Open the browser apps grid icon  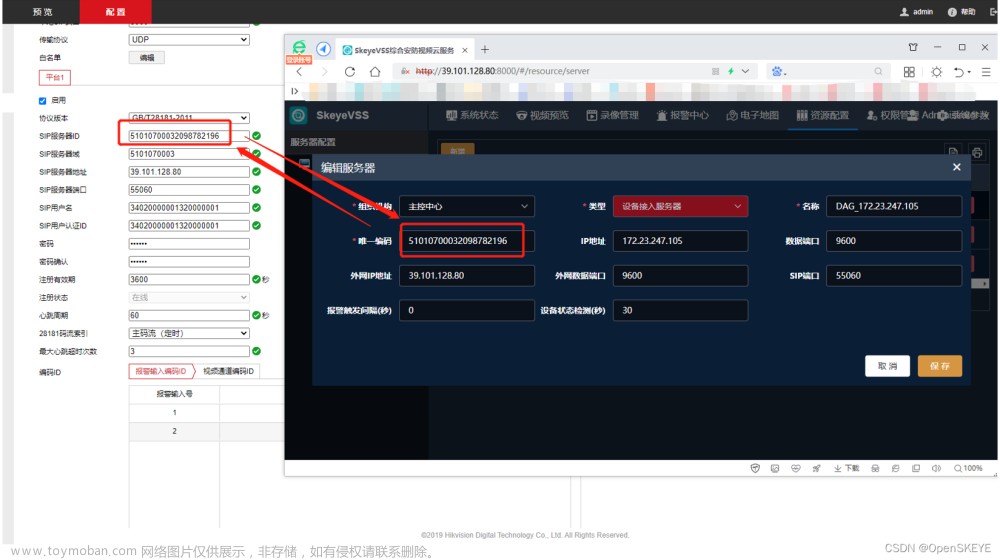(909, 72)
